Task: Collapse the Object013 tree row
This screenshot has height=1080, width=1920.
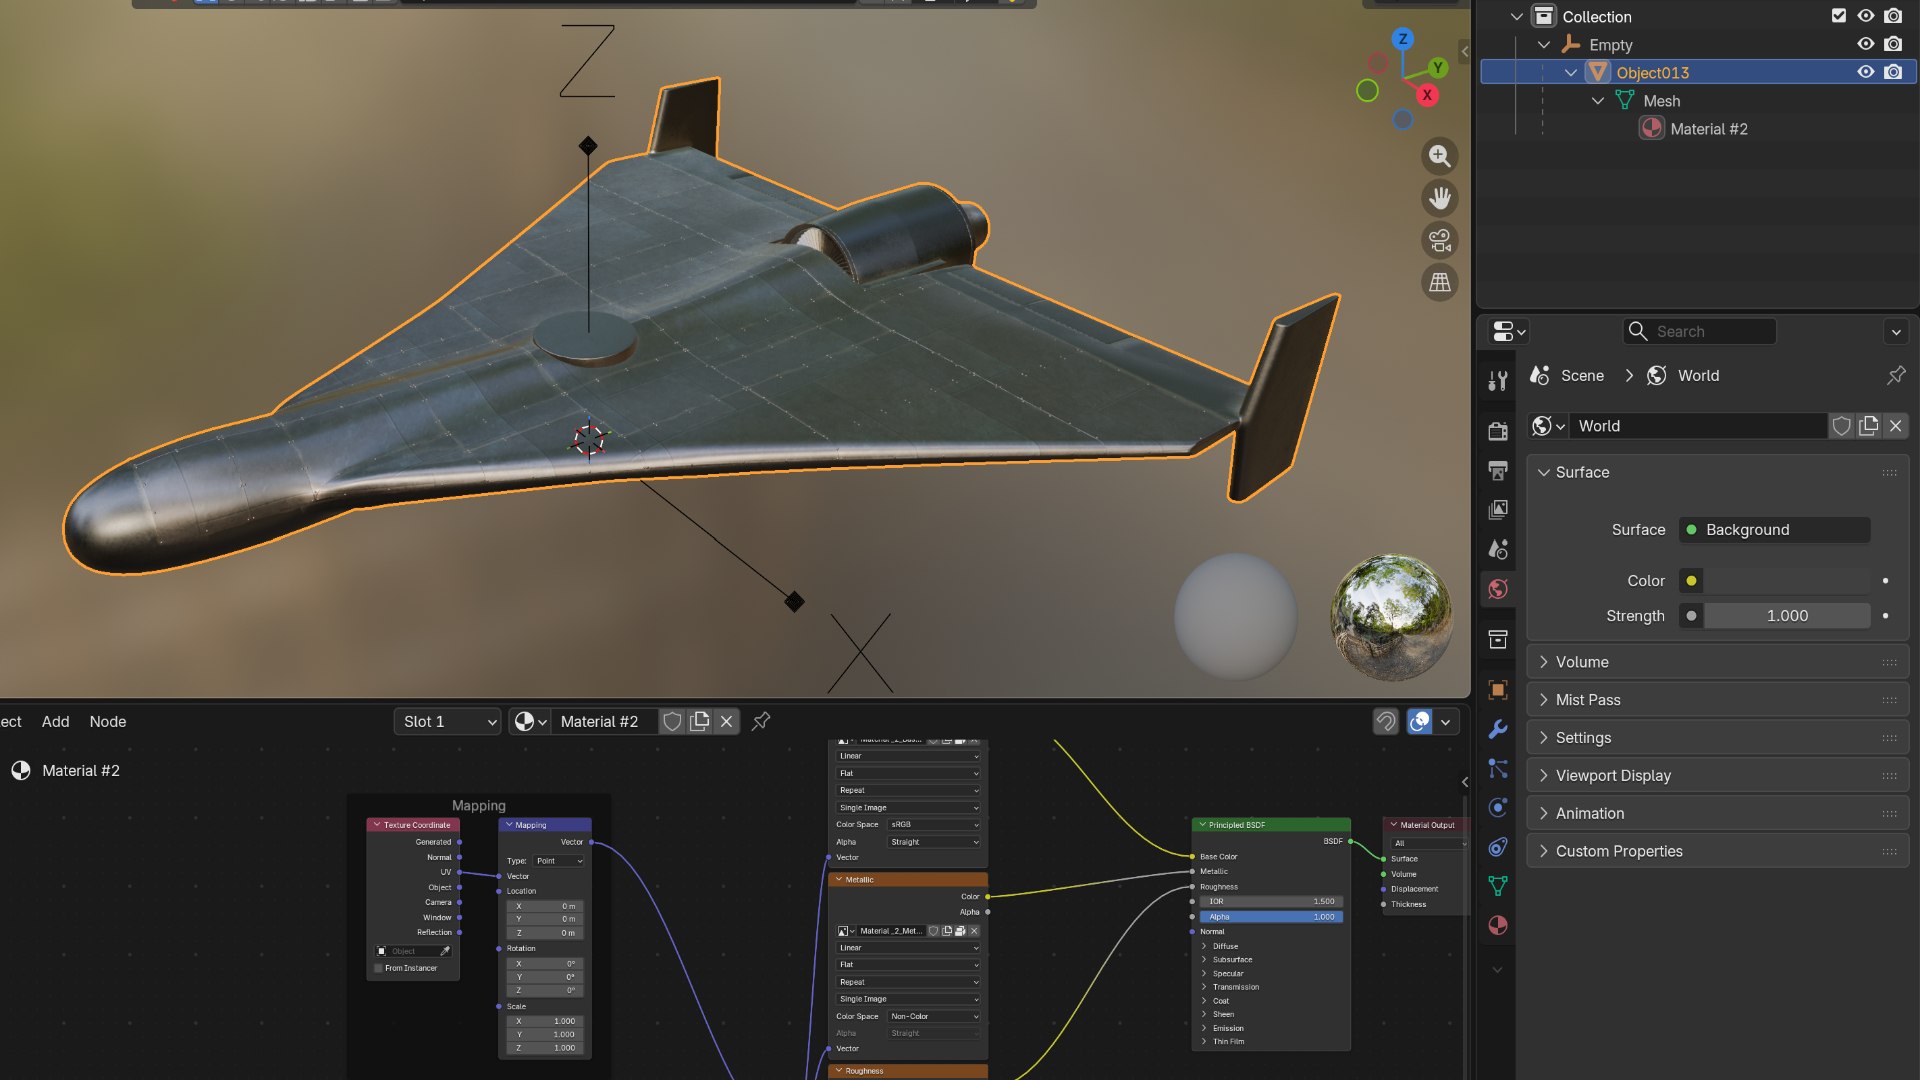Action: pyautogui.click(x=1571, y=72)
